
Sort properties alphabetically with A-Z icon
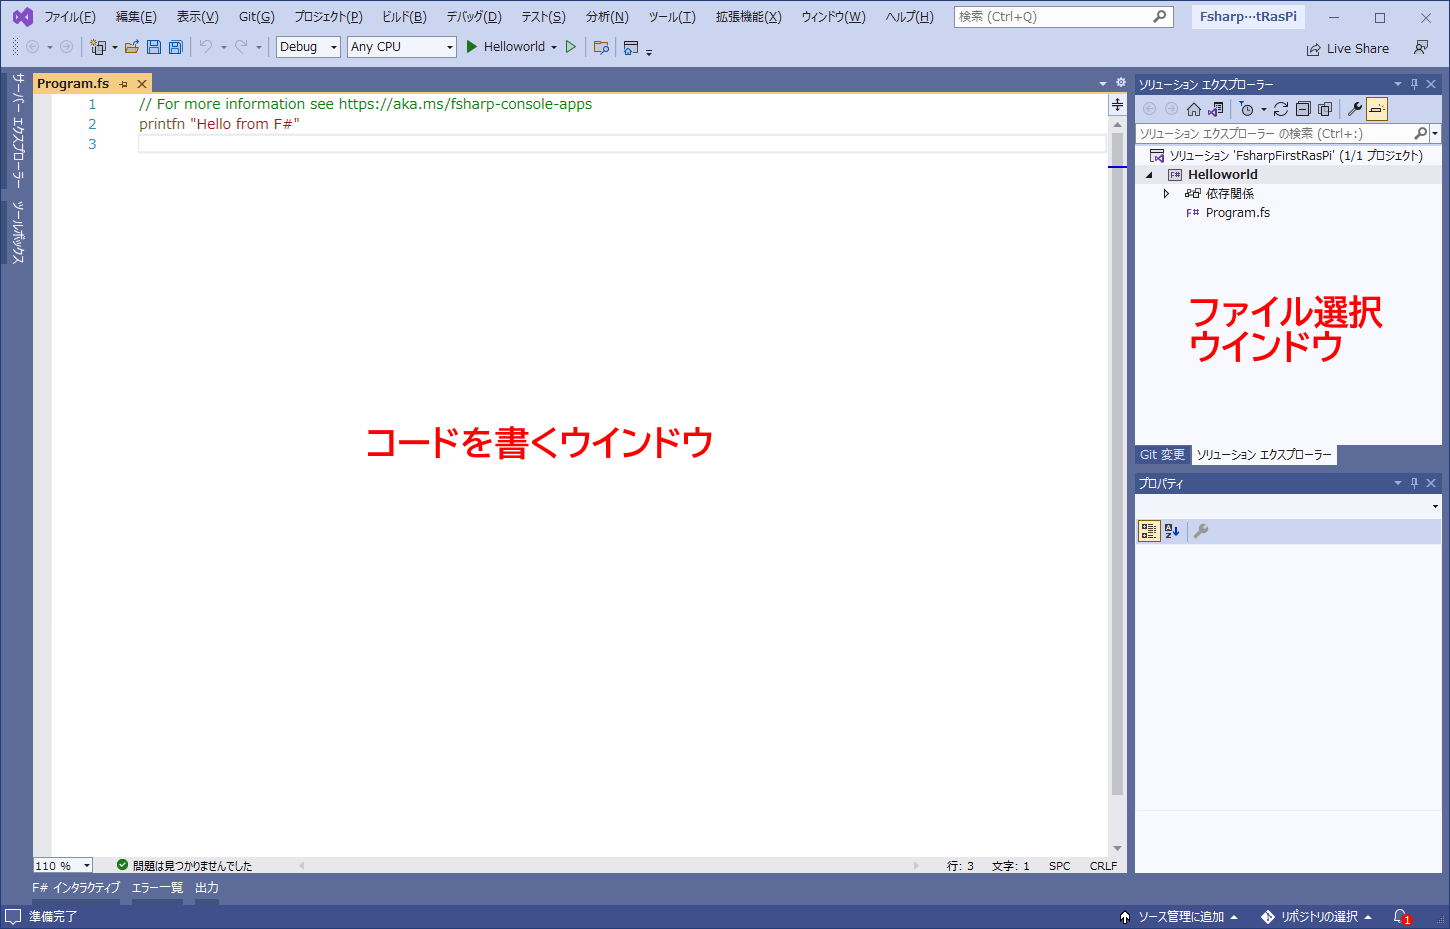(x=1172, y=531)
